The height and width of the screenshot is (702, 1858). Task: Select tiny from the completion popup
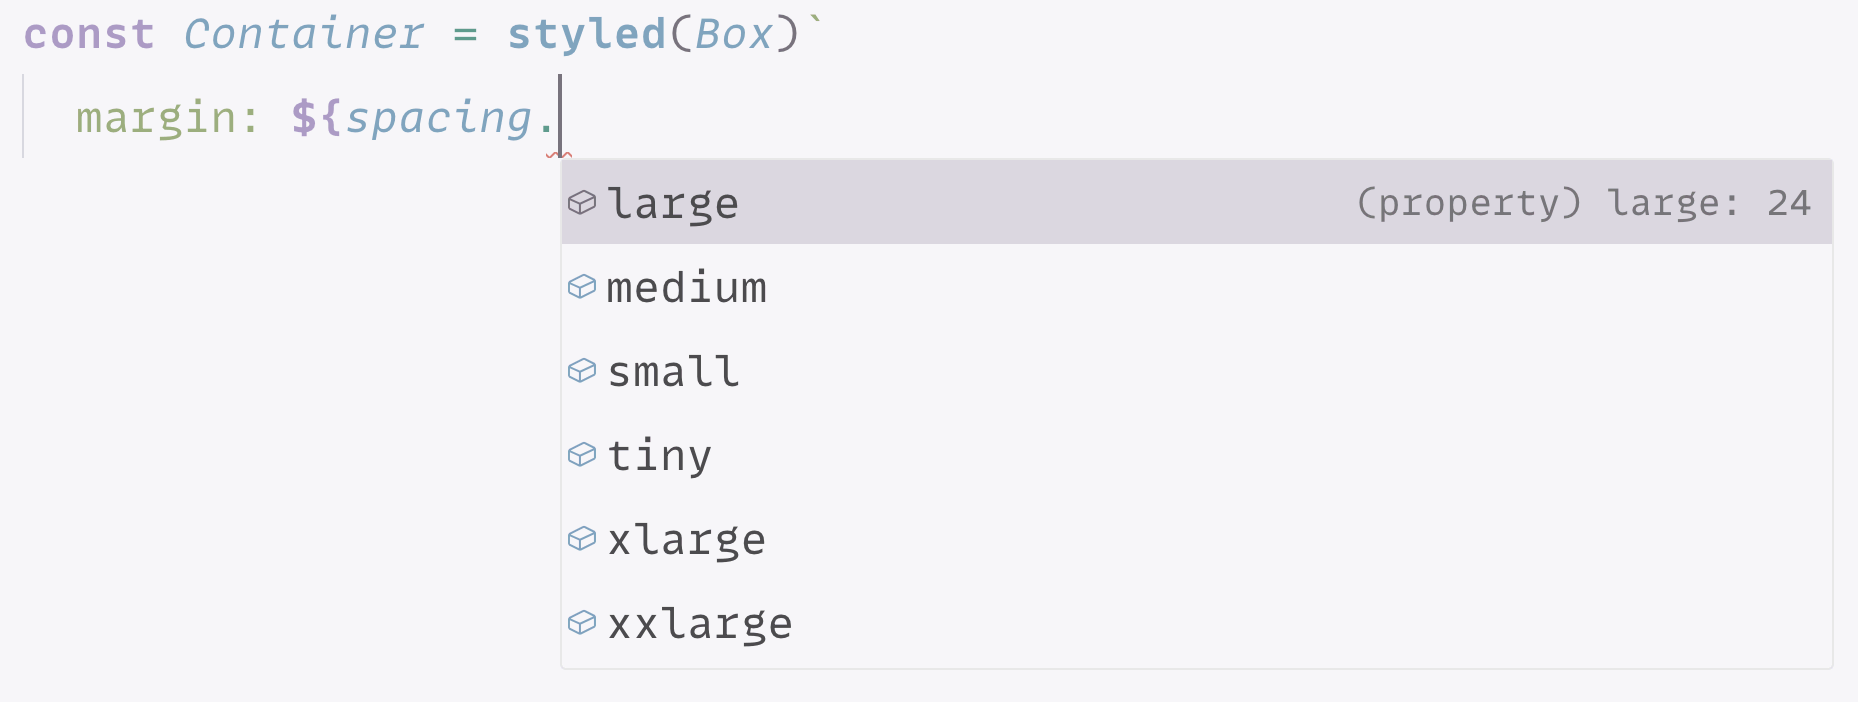(660, 455)
